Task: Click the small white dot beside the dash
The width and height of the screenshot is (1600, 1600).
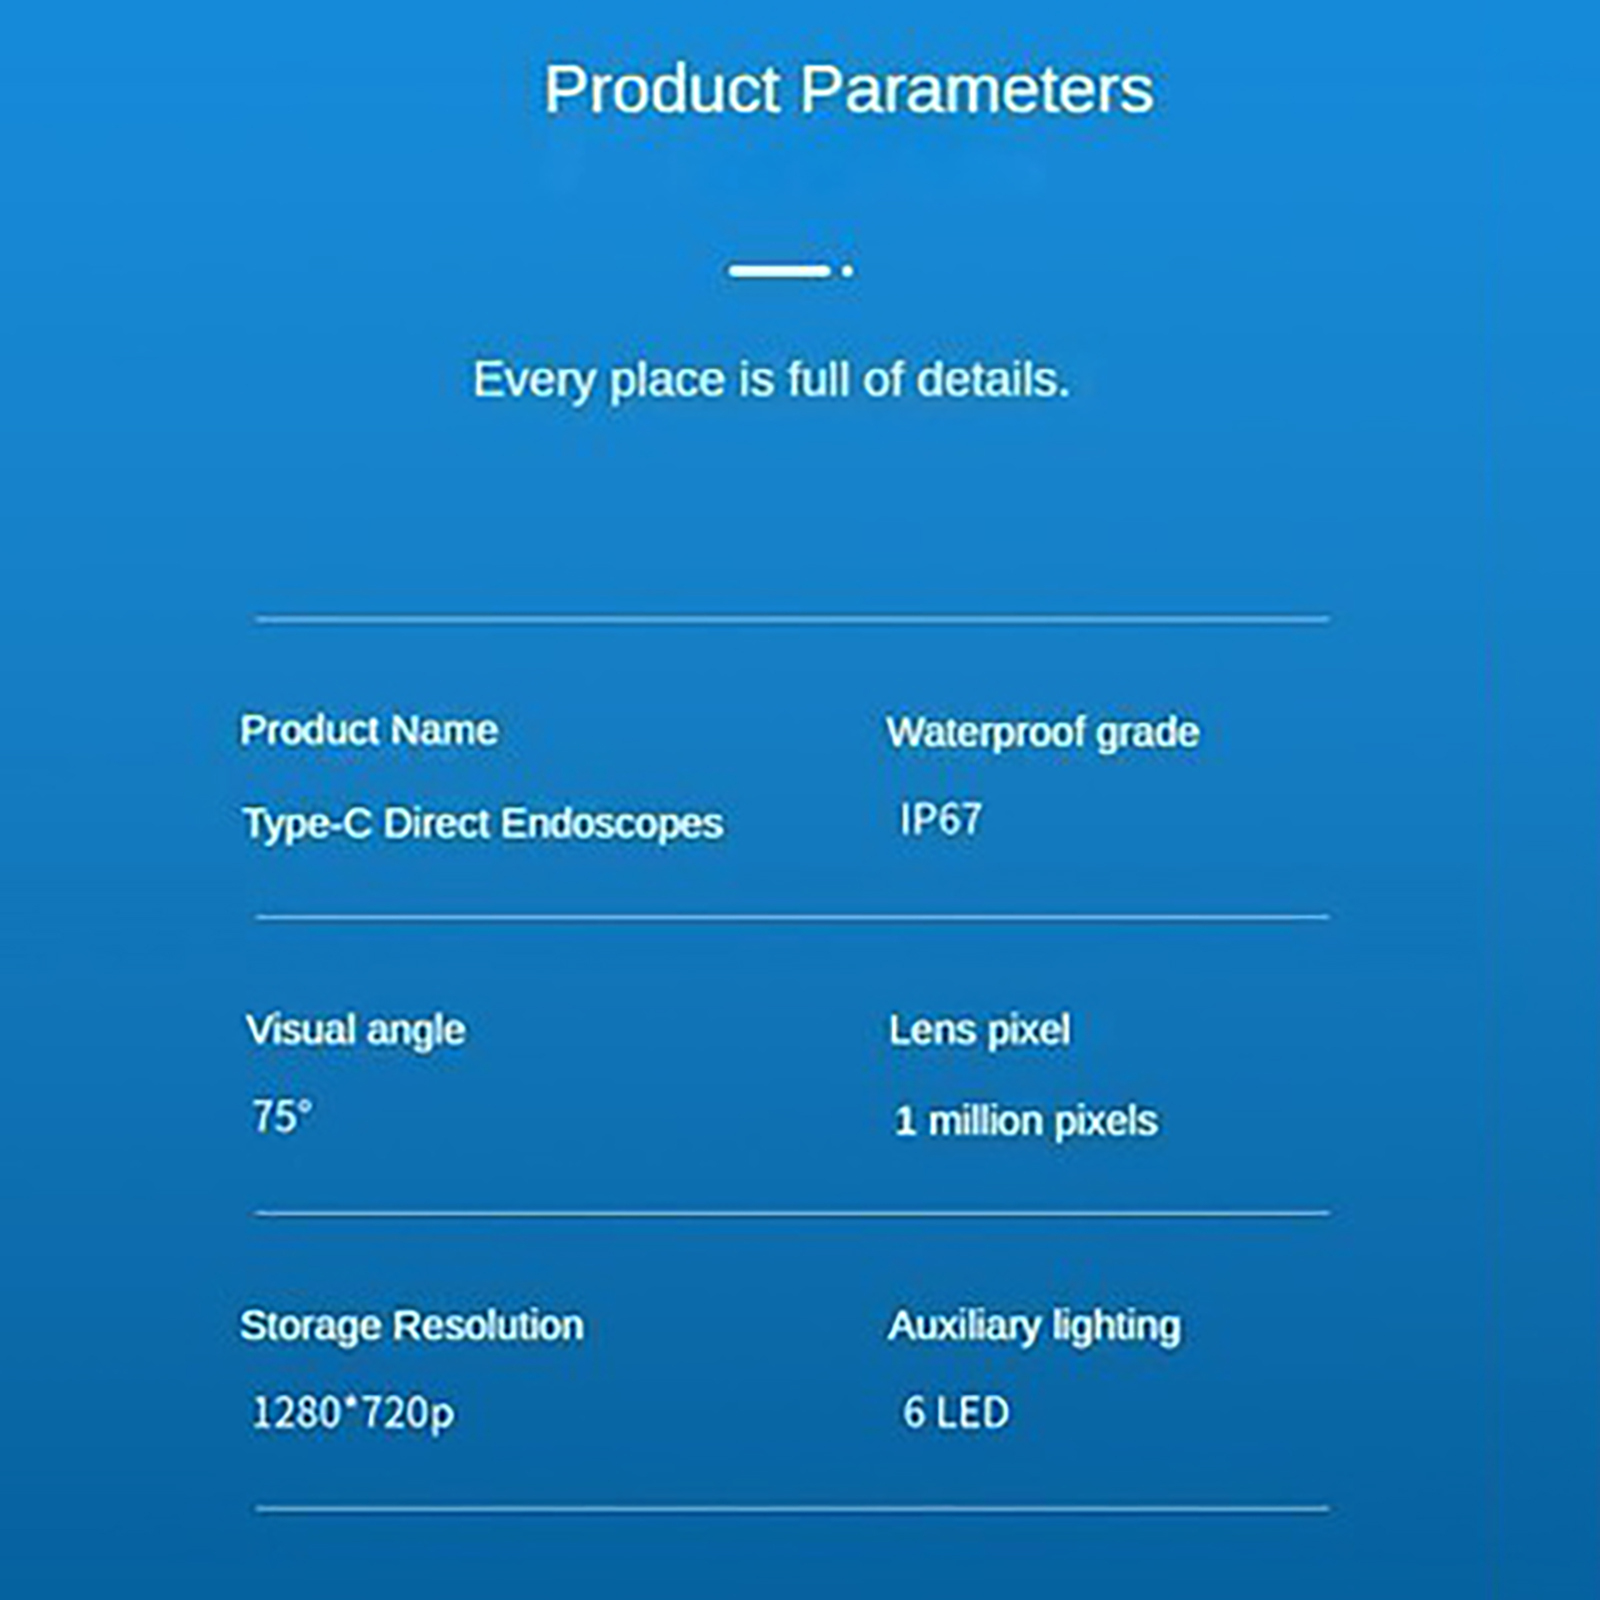Action: point(847,270)
